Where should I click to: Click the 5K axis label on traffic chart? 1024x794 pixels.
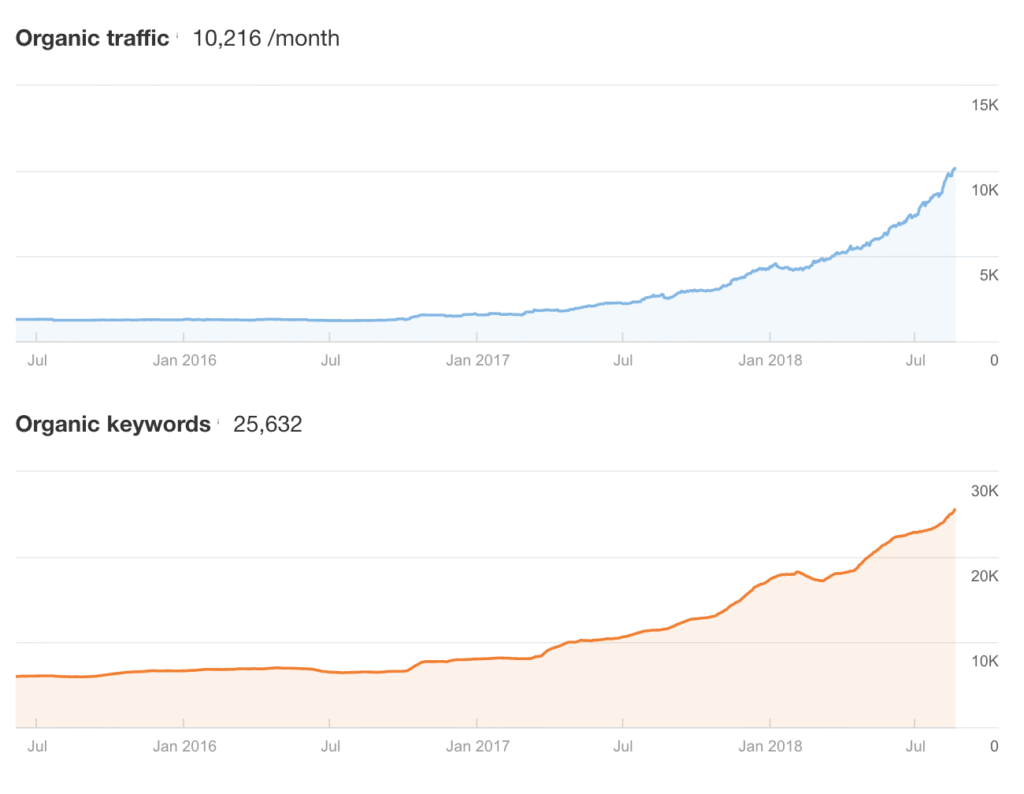(x=988, y=275)
